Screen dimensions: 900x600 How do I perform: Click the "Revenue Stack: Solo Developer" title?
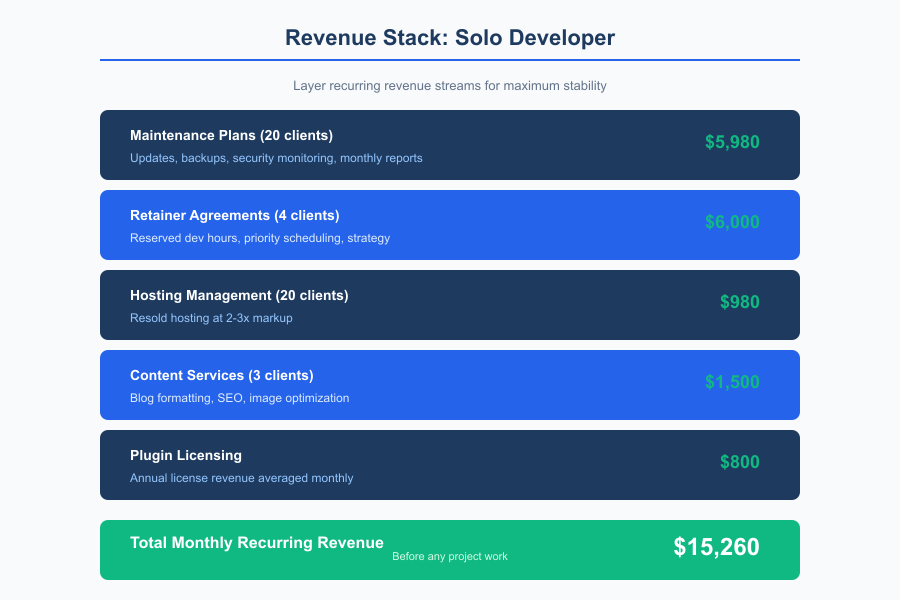449,38
